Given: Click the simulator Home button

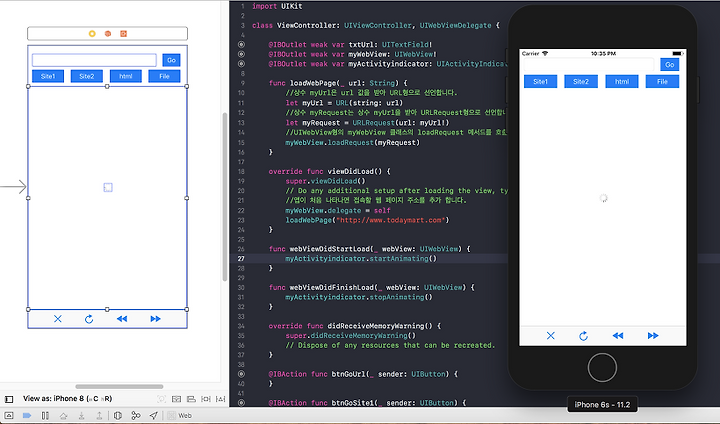Looking at the screenshot, I should (x=602, y=367).
